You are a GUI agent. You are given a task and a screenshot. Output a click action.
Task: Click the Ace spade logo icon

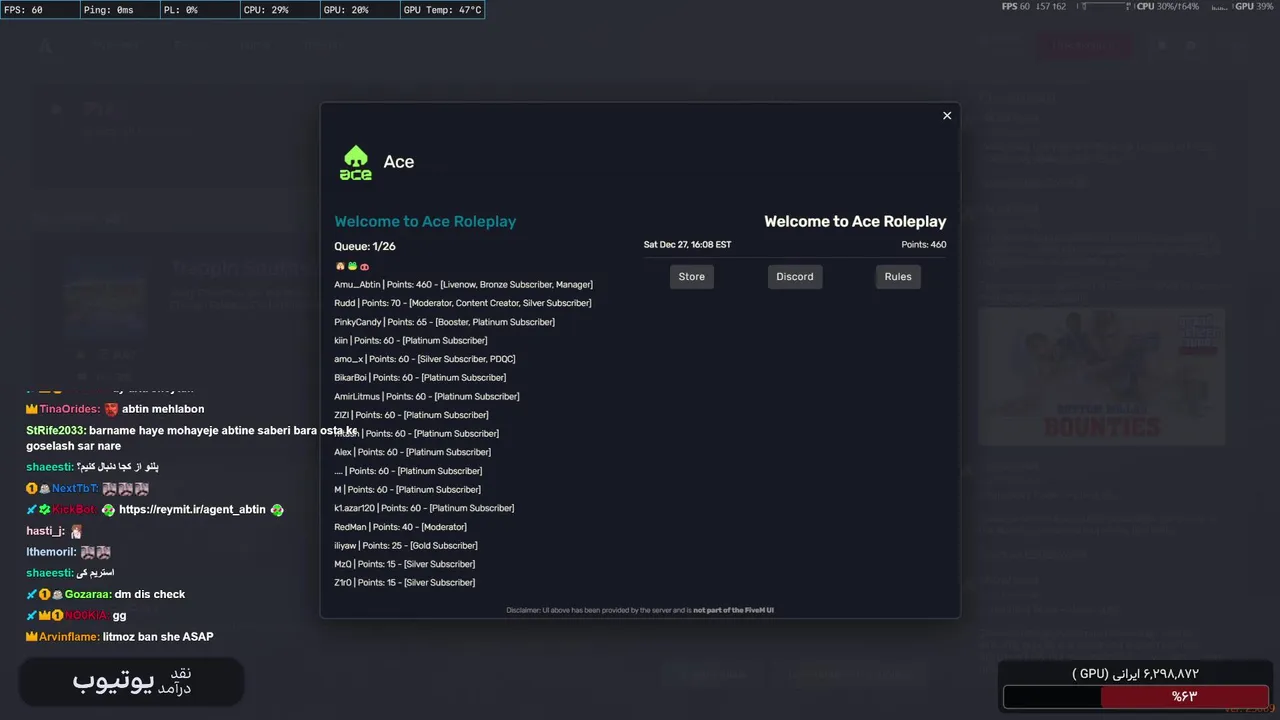(x=355, y=162)
